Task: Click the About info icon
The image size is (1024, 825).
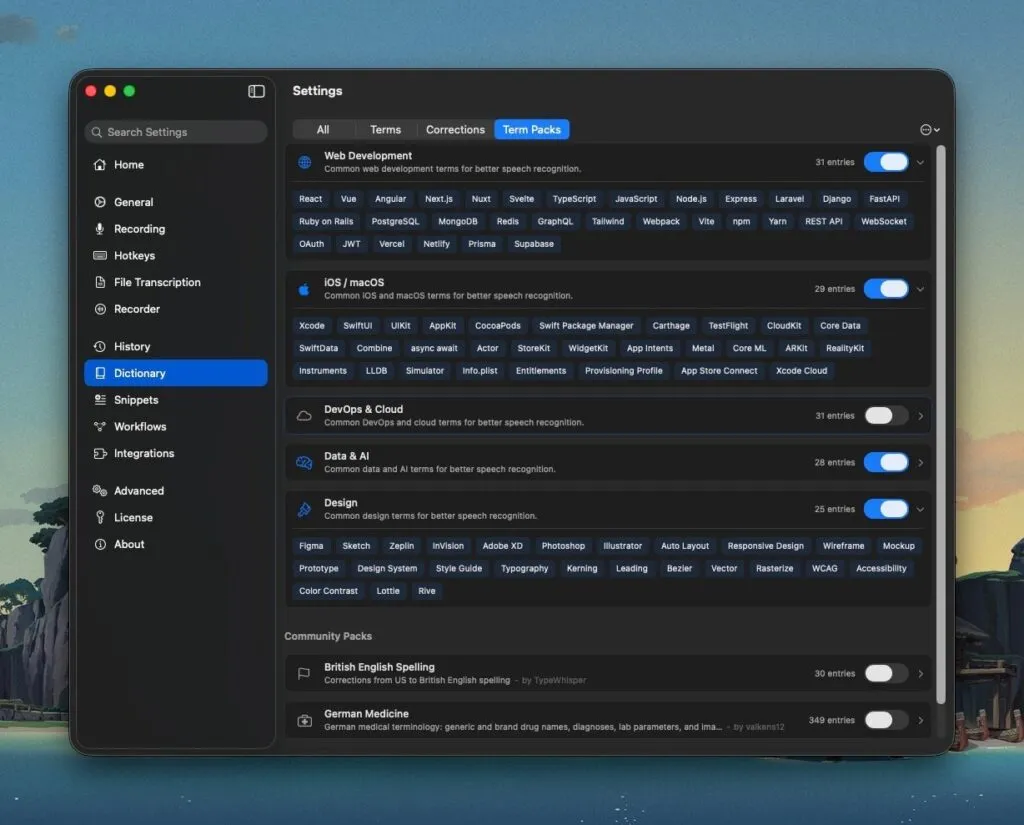Action: [100, 544]
